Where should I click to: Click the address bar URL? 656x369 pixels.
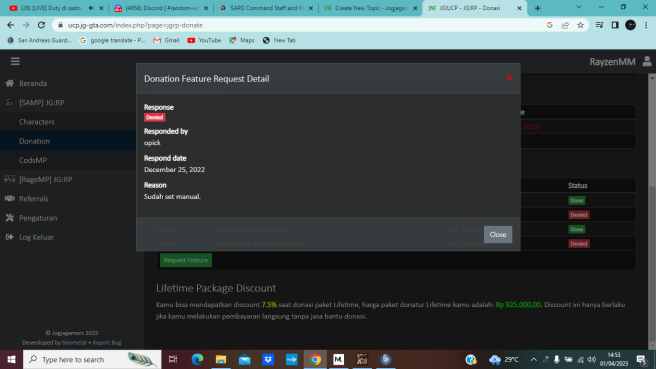135,25
